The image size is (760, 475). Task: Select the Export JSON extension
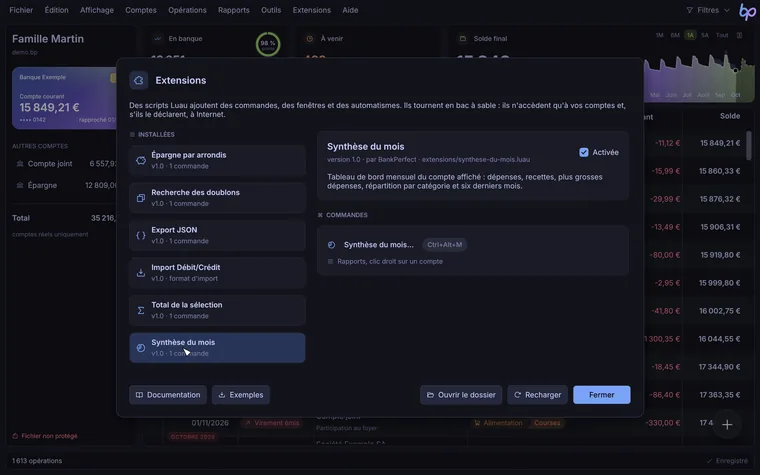(217, 235)
